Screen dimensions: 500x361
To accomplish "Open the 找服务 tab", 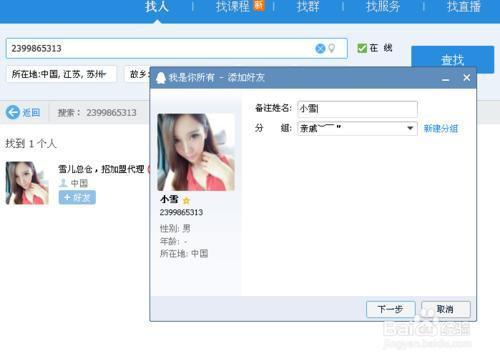I will (383, 7).
